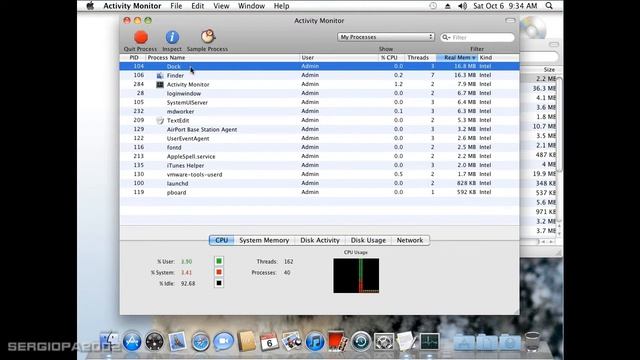Open the Help menu
The width and height of the screenshot is (640, 360).
[281, 6]
